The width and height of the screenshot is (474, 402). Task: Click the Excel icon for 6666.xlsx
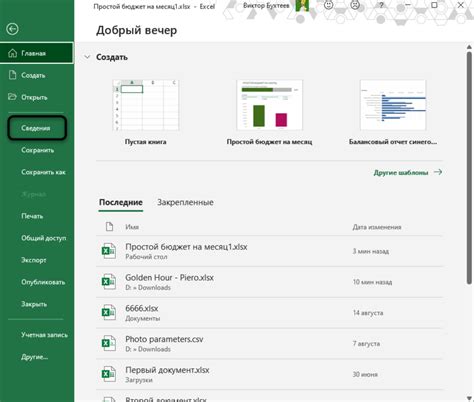(x=109, y=313)
